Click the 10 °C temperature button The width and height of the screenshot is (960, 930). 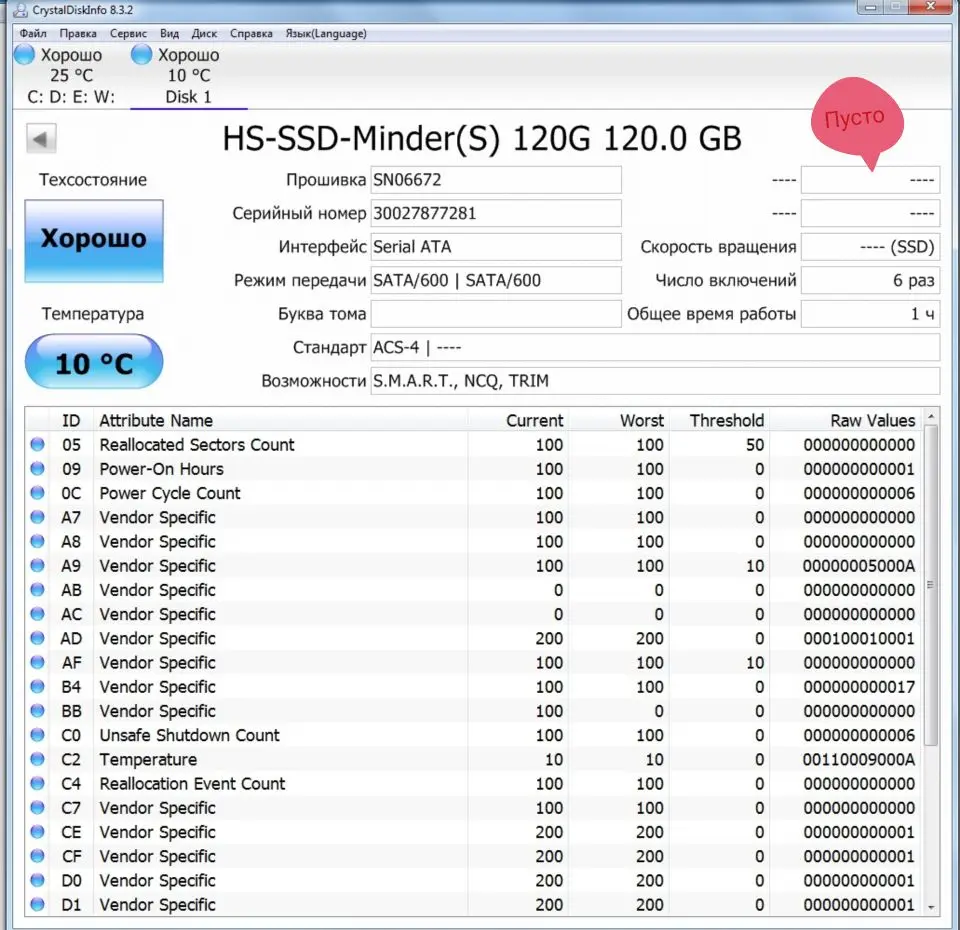[94, 362]
